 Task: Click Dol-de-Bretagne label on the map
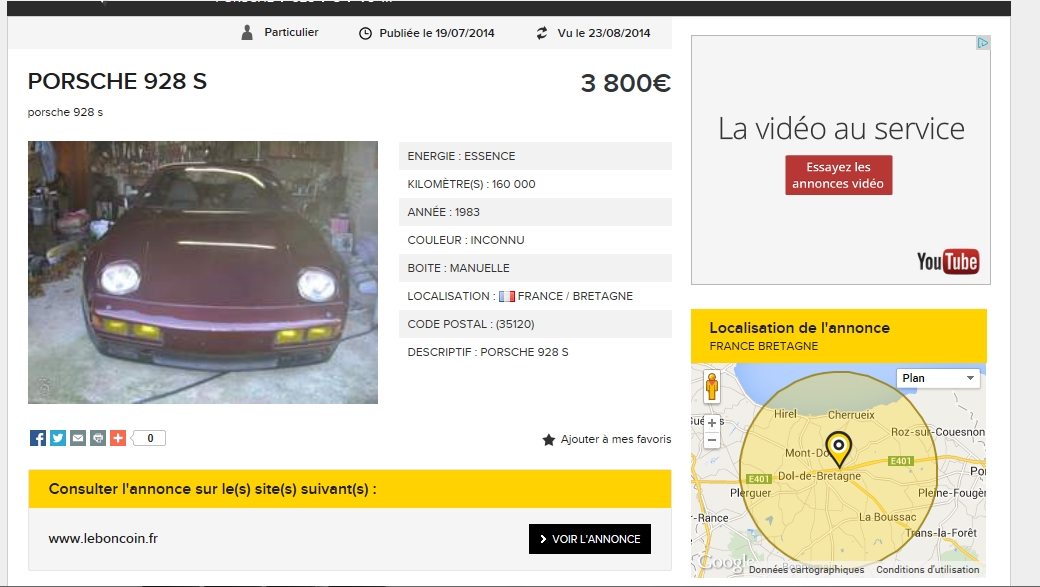[819, 476]
